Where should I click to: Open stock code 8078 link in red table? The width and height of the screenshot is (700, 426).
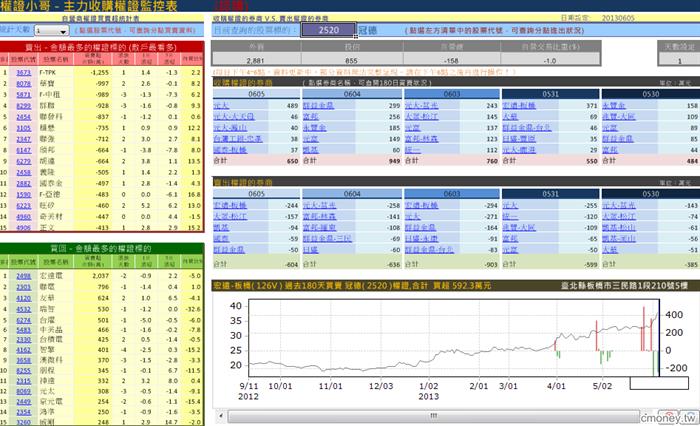[24, 84]
